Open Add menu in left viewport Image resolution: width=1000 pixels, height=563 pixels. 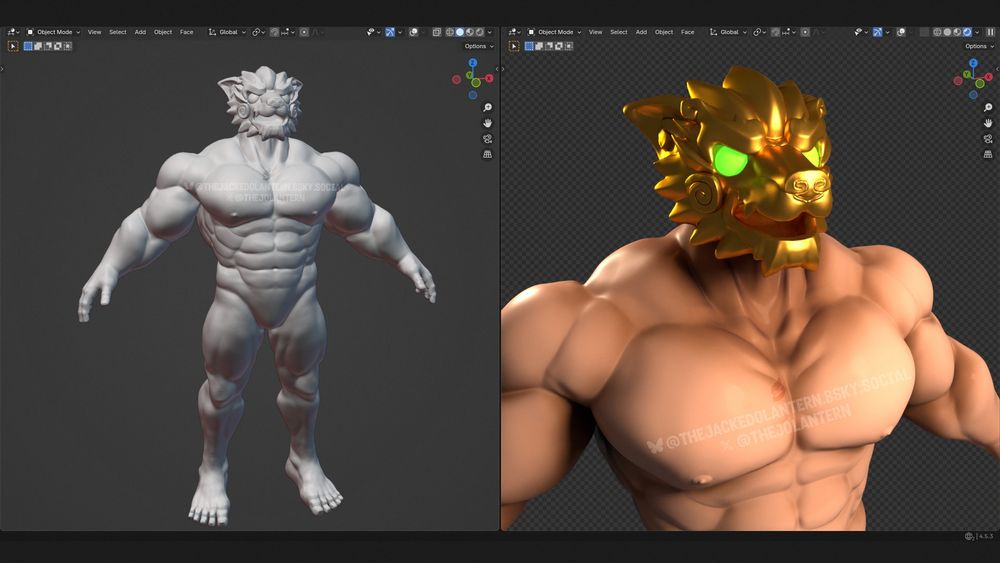(140, 32)
